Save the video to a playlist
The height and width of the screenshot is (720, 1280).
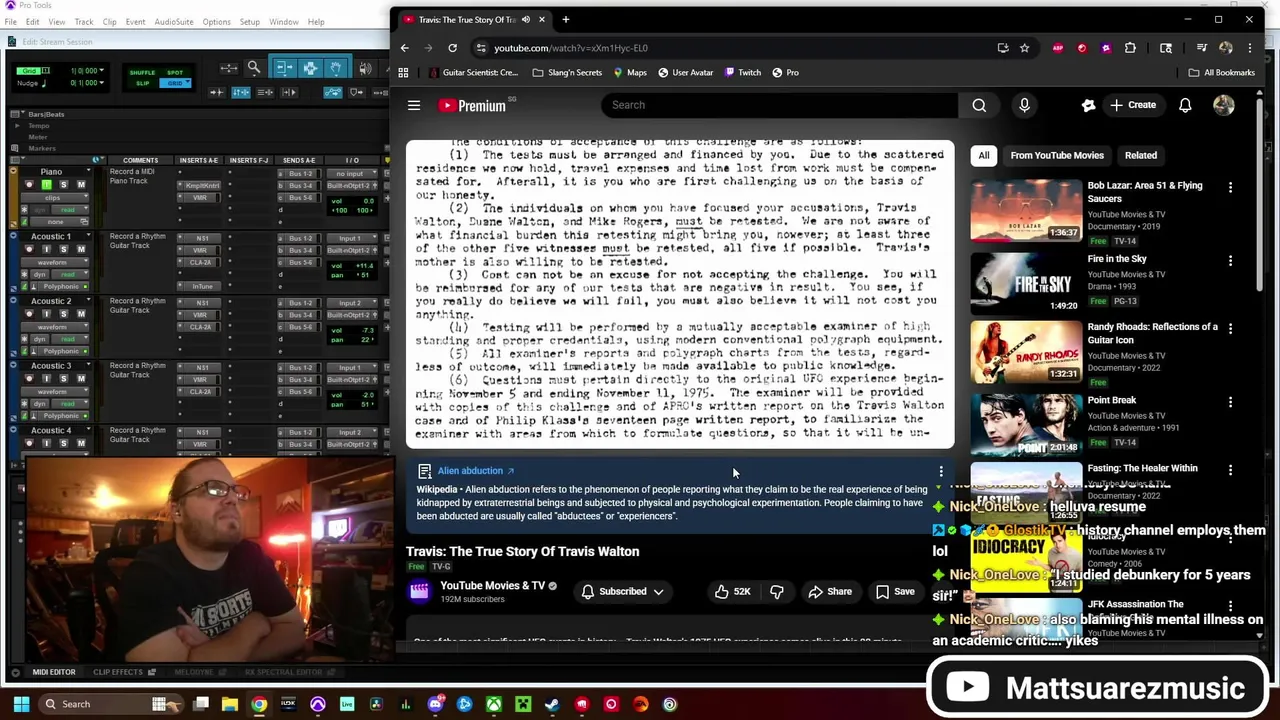[x=895, y=591]
